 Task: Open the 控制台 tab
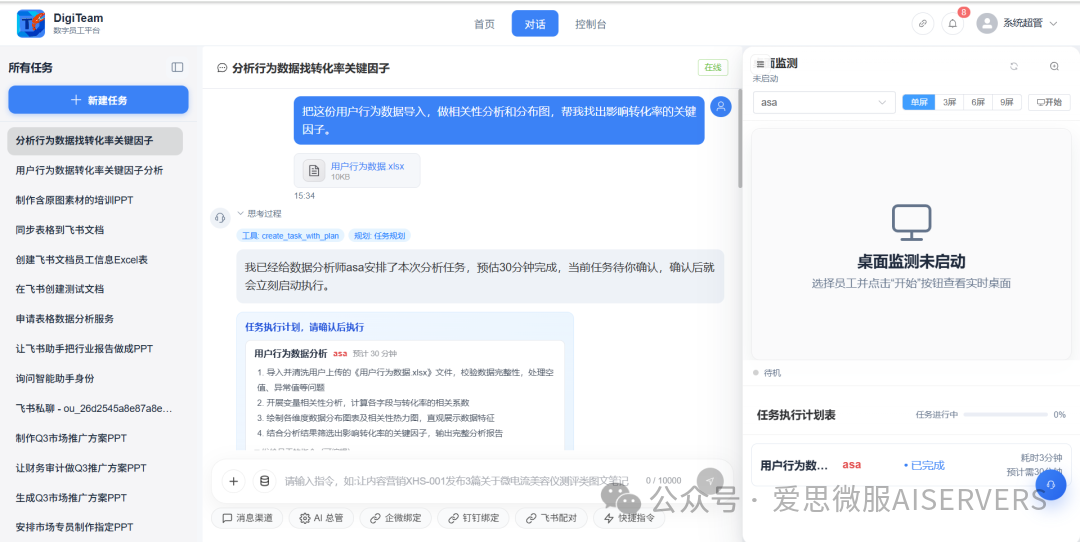point(591,24)
